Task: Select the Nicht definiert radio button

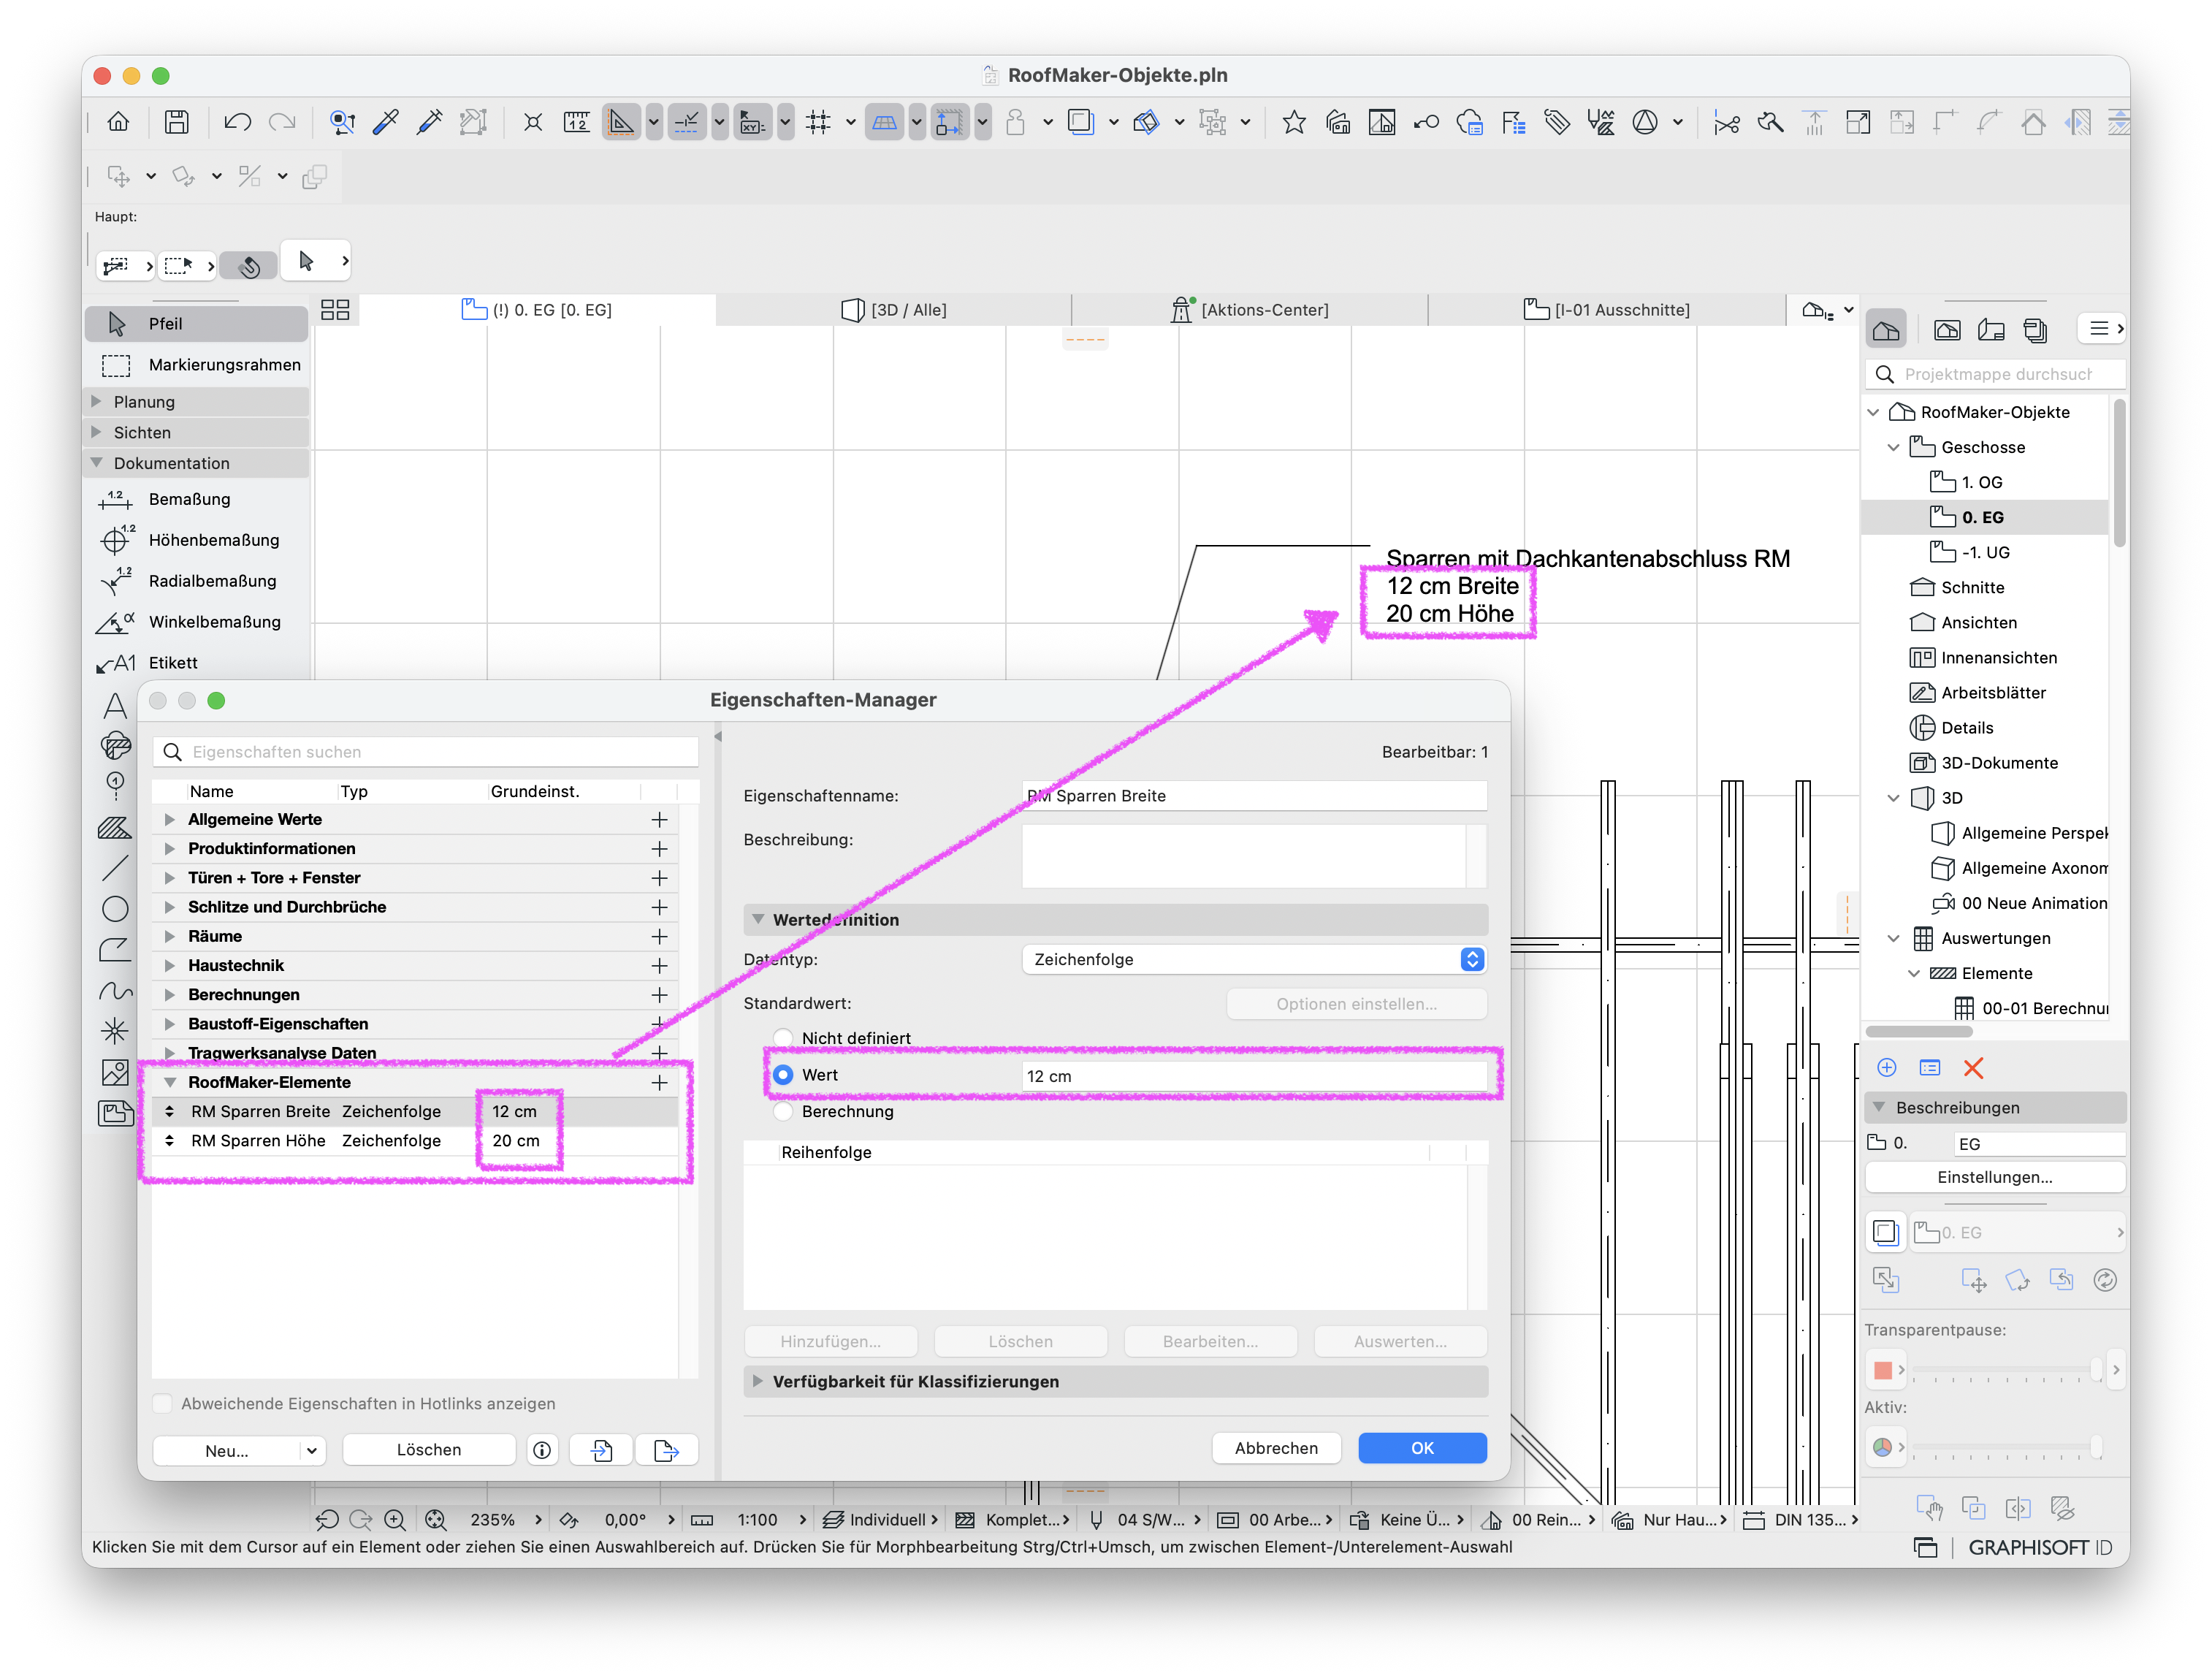Action: 783,1038
